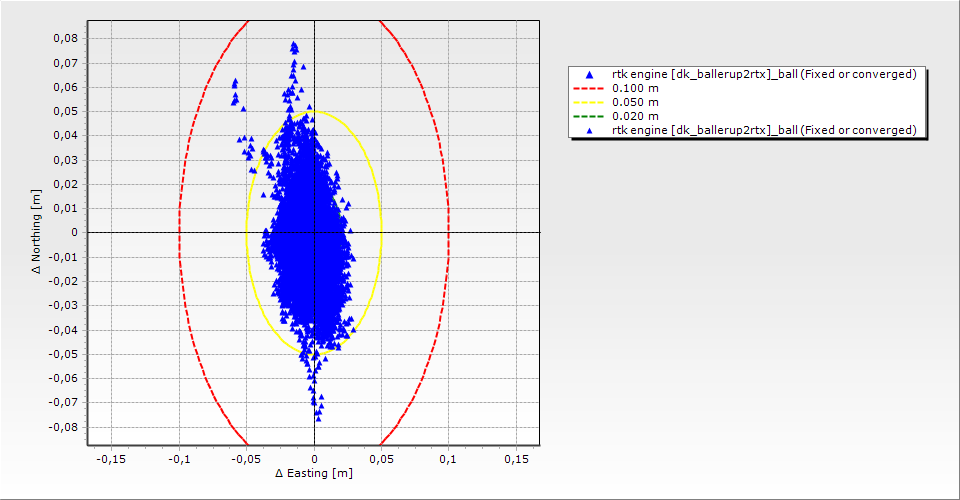Viewport: 960px width, 500px height.
Task: Select the "0.100 m" legend label
Action: coord(636,88)
